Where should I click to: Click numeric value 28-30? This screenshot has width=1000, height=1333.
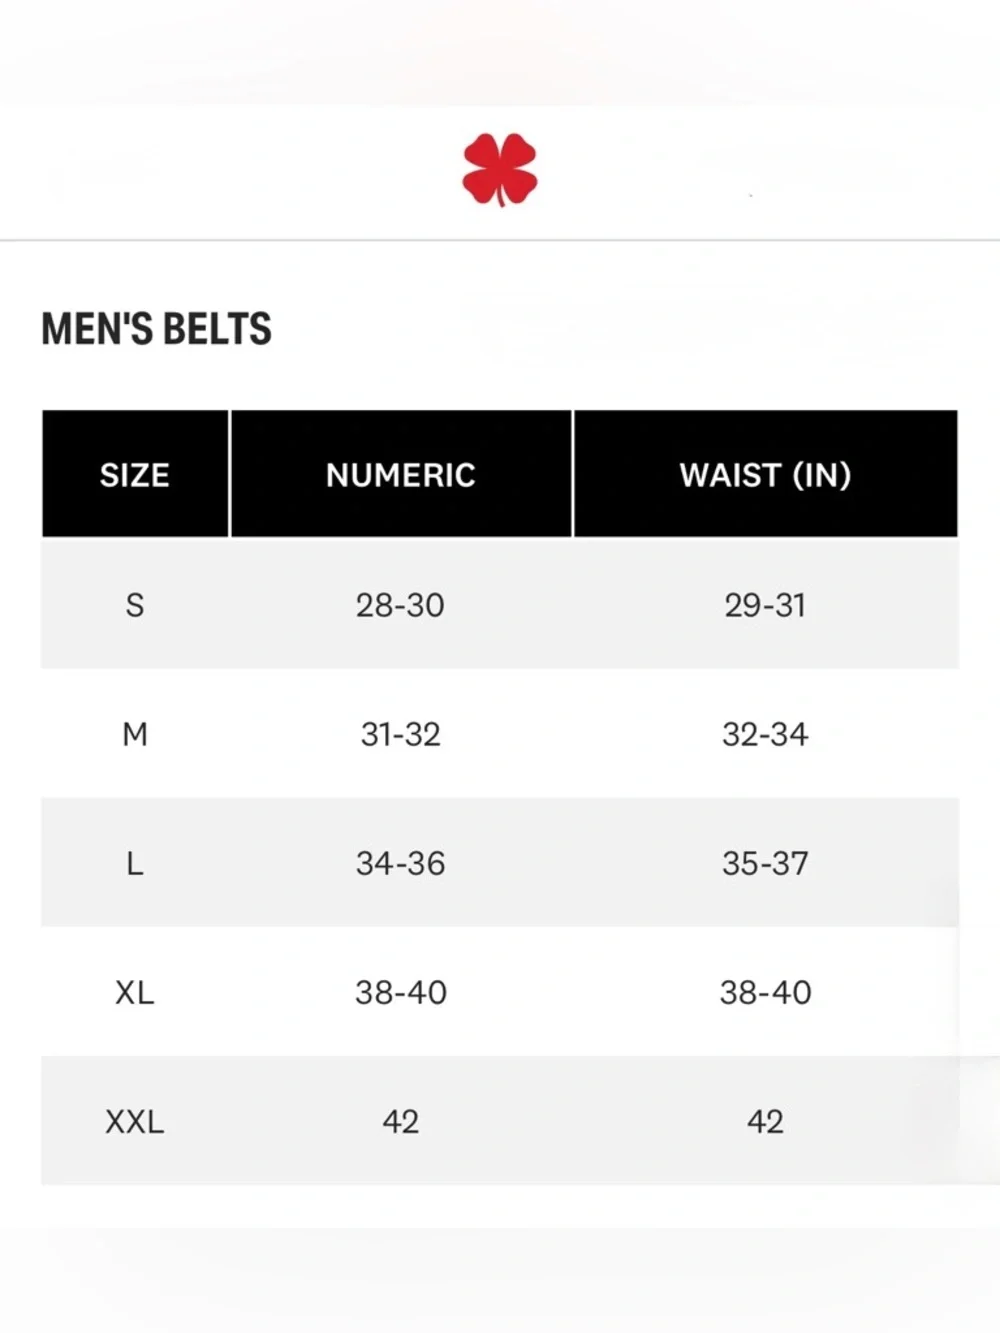click(x=400, y=605)
